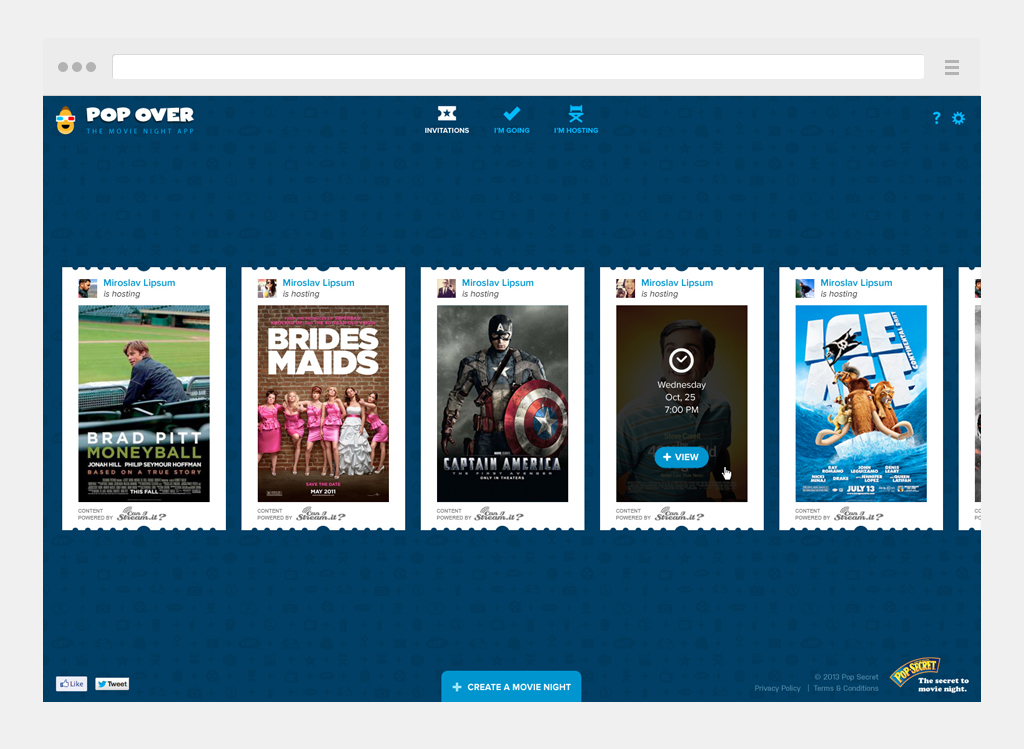
Task: Open the I'm Hosting tab
Action: coord(576,120)
